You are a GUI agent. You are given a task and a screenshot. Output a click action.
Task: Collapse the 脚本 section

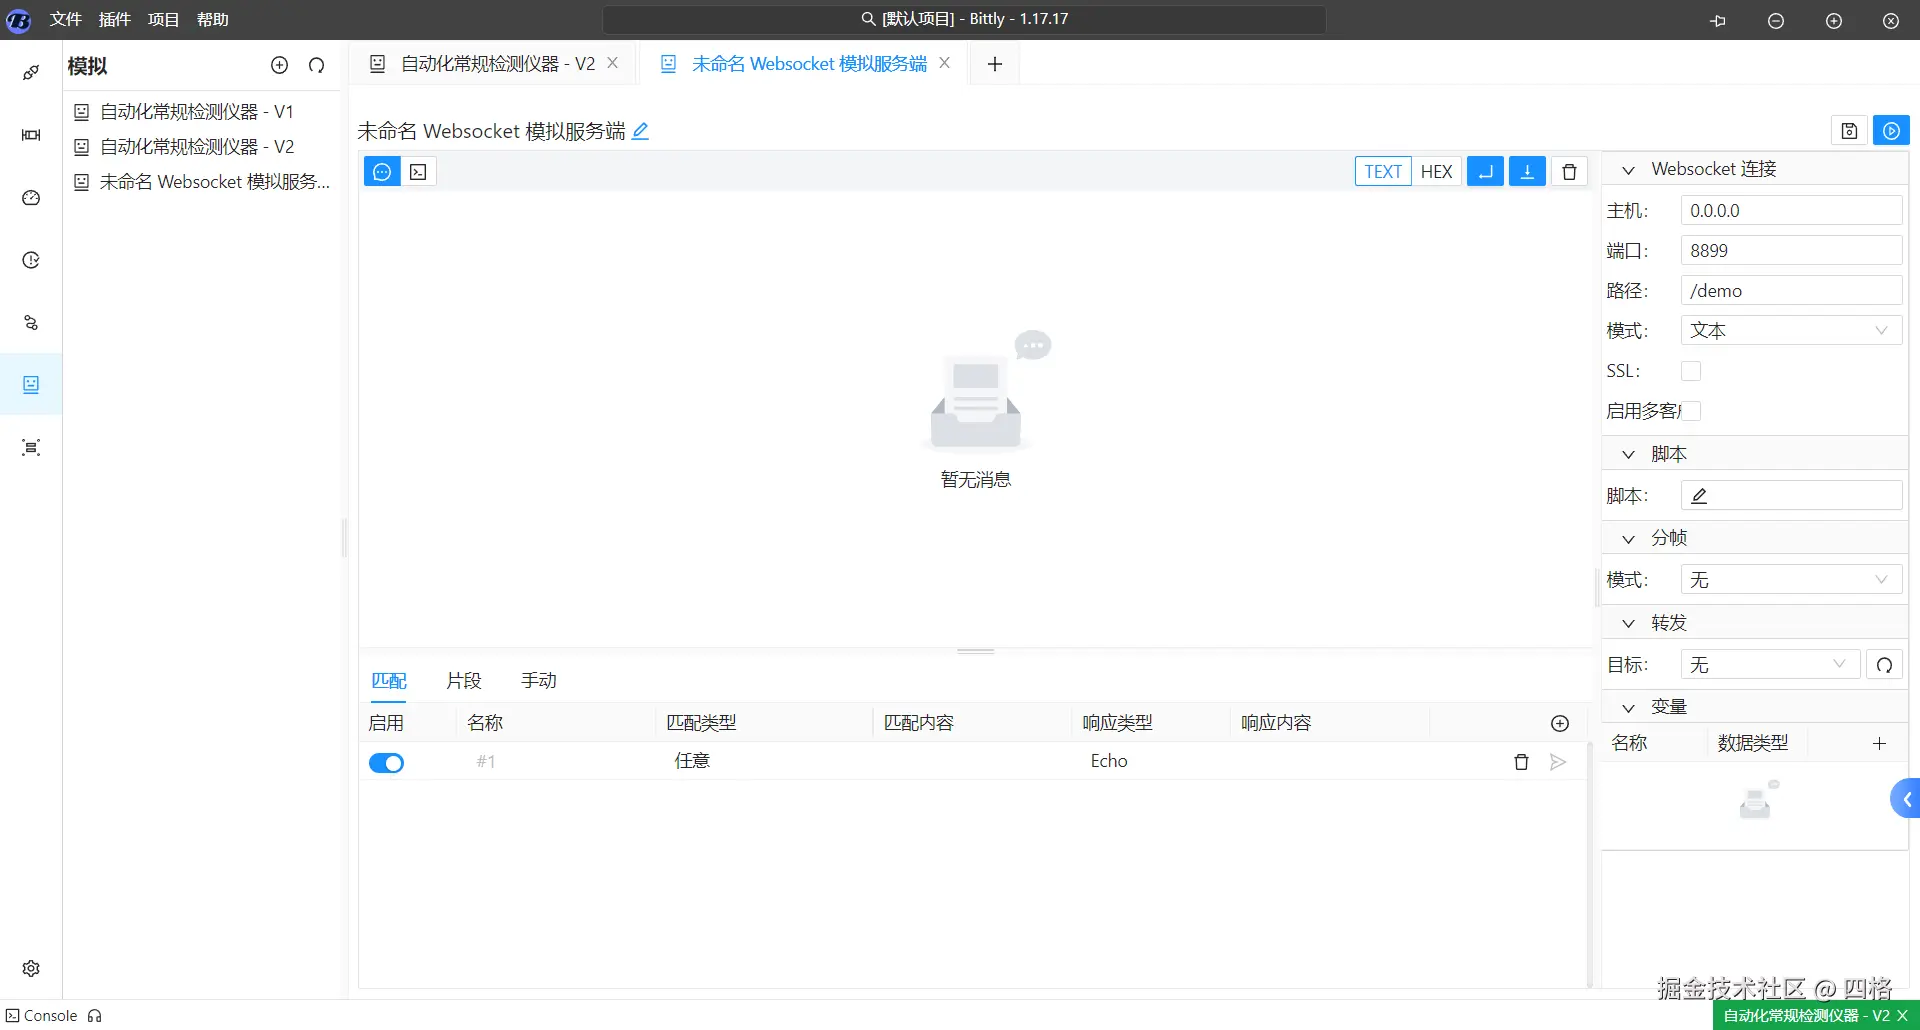pos(1628,455)
